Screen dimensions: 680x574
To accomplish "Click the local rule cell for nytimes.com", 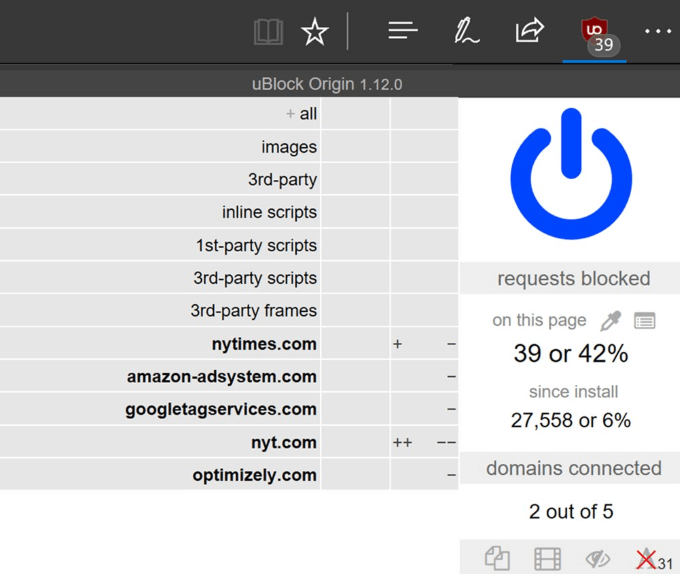I will pyautogui.click(x=425, y=343).
